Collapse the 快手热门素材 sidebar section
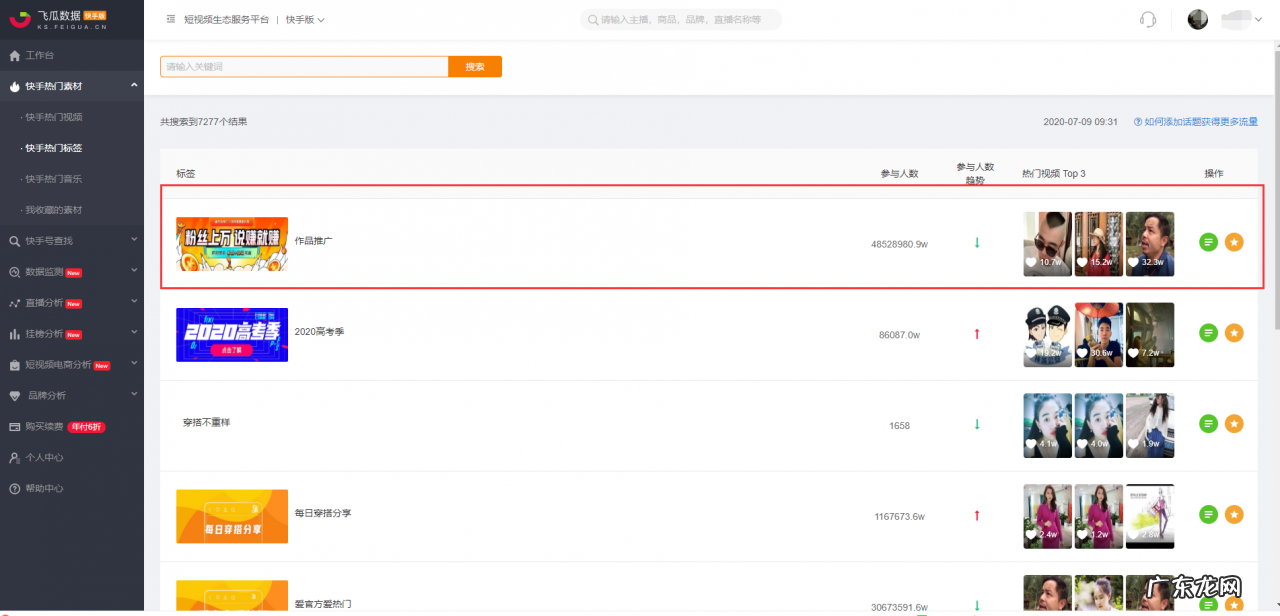This screenshot has width=1280, height=616. [x=134, y=86]
